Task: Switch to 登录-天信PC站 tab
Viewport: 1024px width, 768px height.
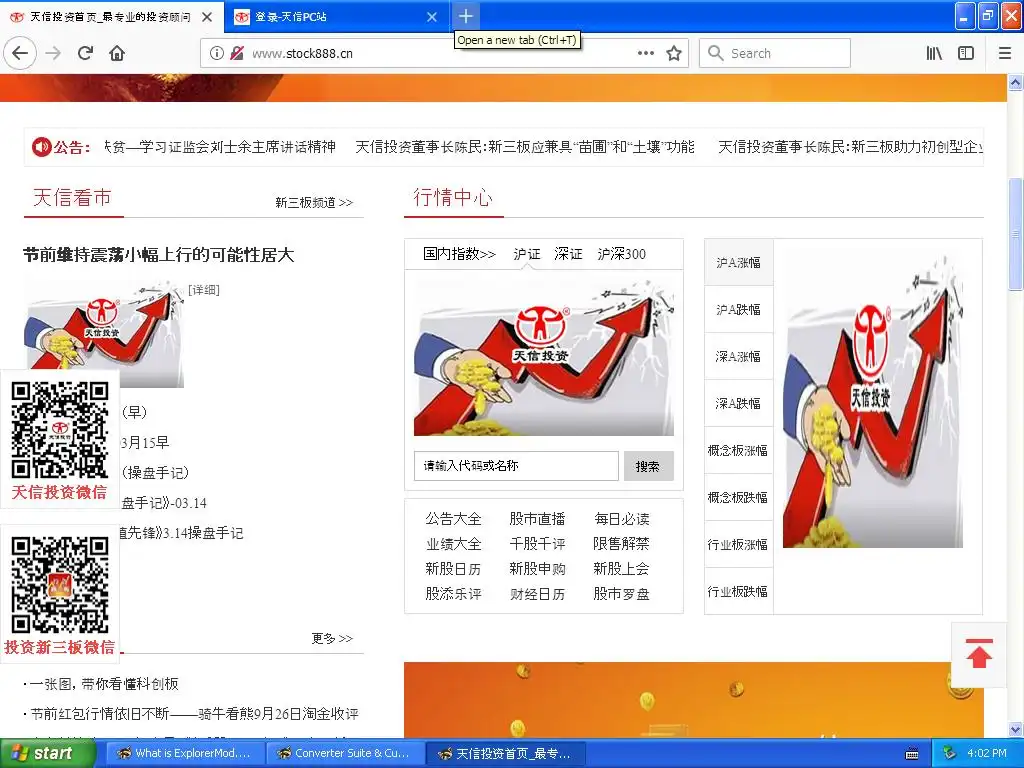Action: click(334, 17)
